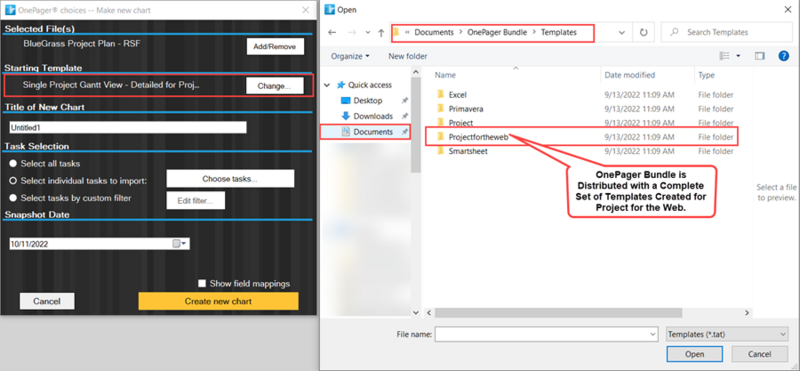
Task: Click the Up one level arrow
Action: 381,33
